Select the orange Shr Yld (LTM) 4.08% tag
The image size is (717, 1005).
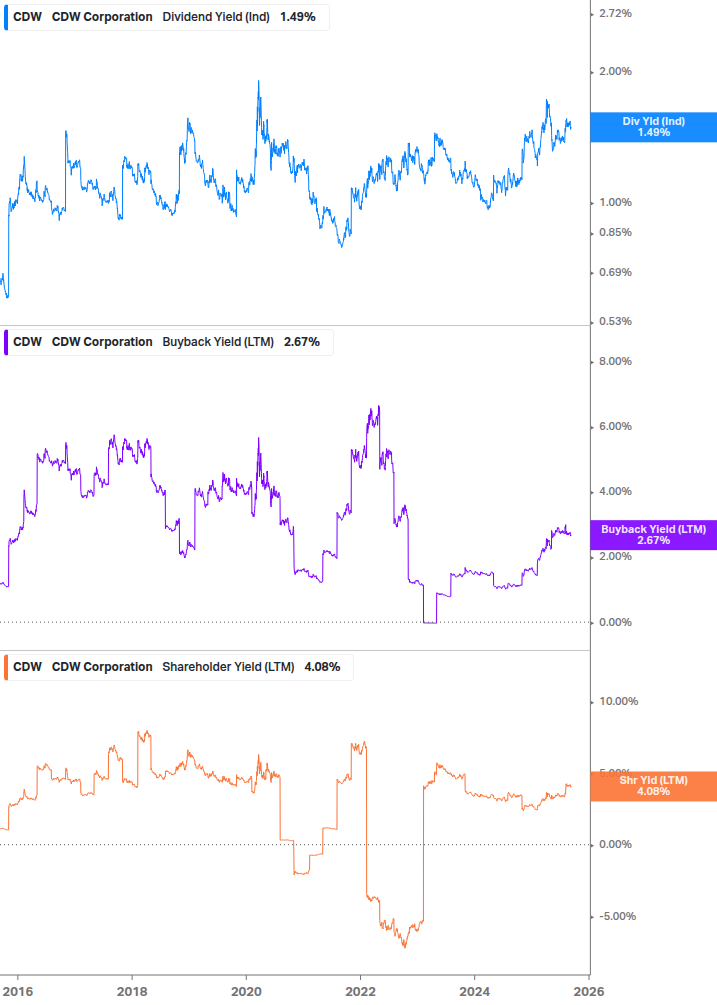pos(654,786)
